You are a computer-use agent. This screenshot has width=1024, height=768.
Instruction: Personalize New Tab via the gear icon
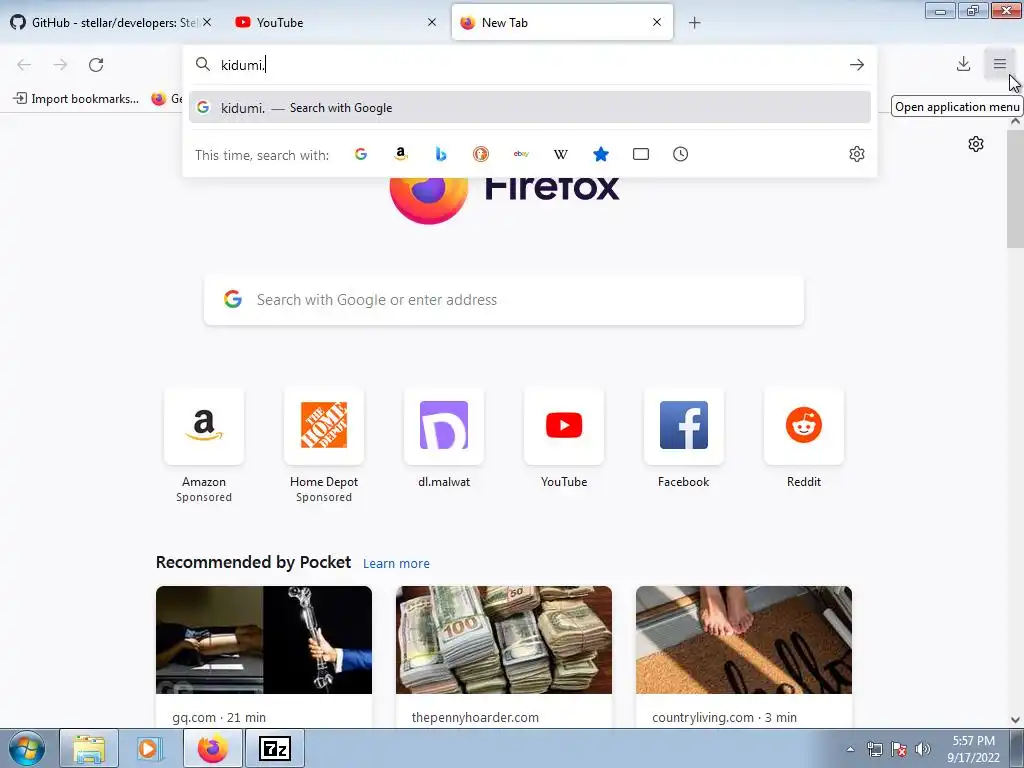click(976, 144)
